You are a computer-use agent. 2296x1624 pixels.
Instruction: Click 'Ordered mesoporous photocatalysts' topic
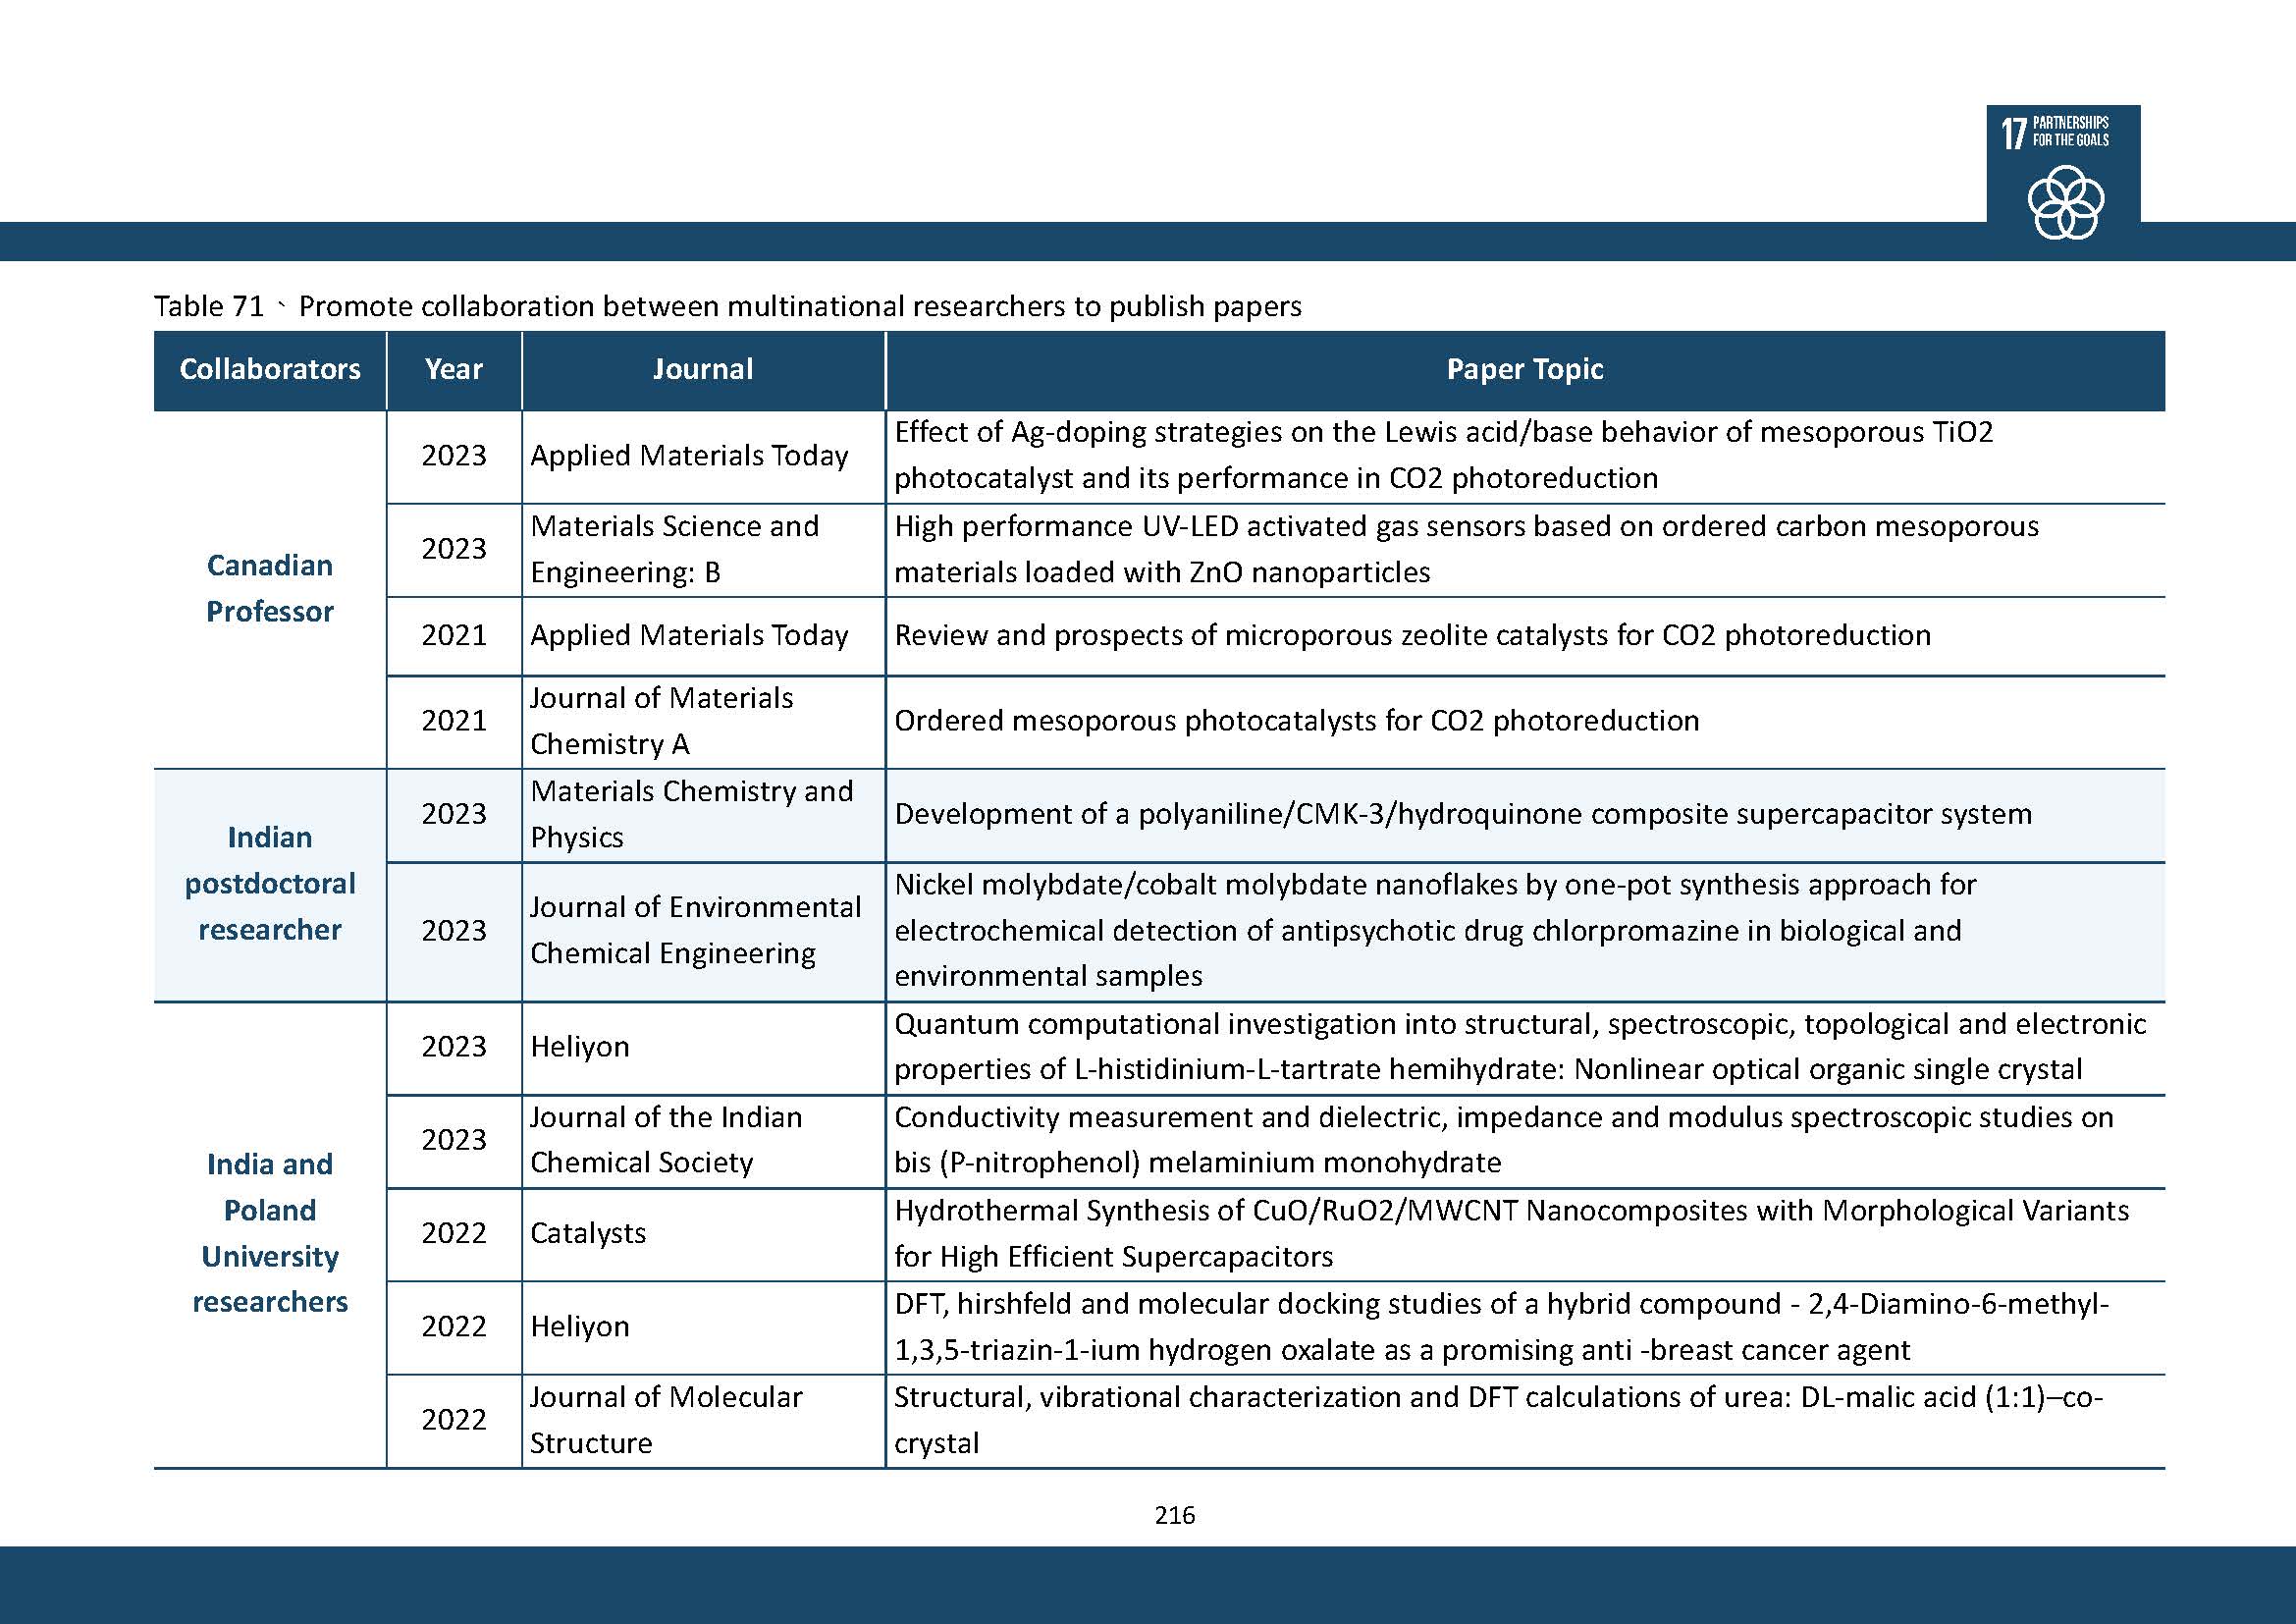[x=1525, y=722]
